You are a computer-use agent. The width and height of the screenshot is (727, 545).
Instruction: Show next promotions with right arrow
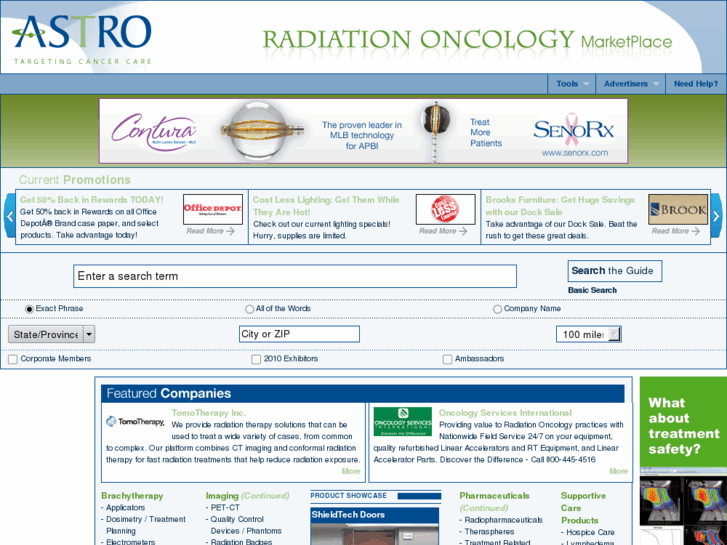pyautogui.click(x=716, y=216)
